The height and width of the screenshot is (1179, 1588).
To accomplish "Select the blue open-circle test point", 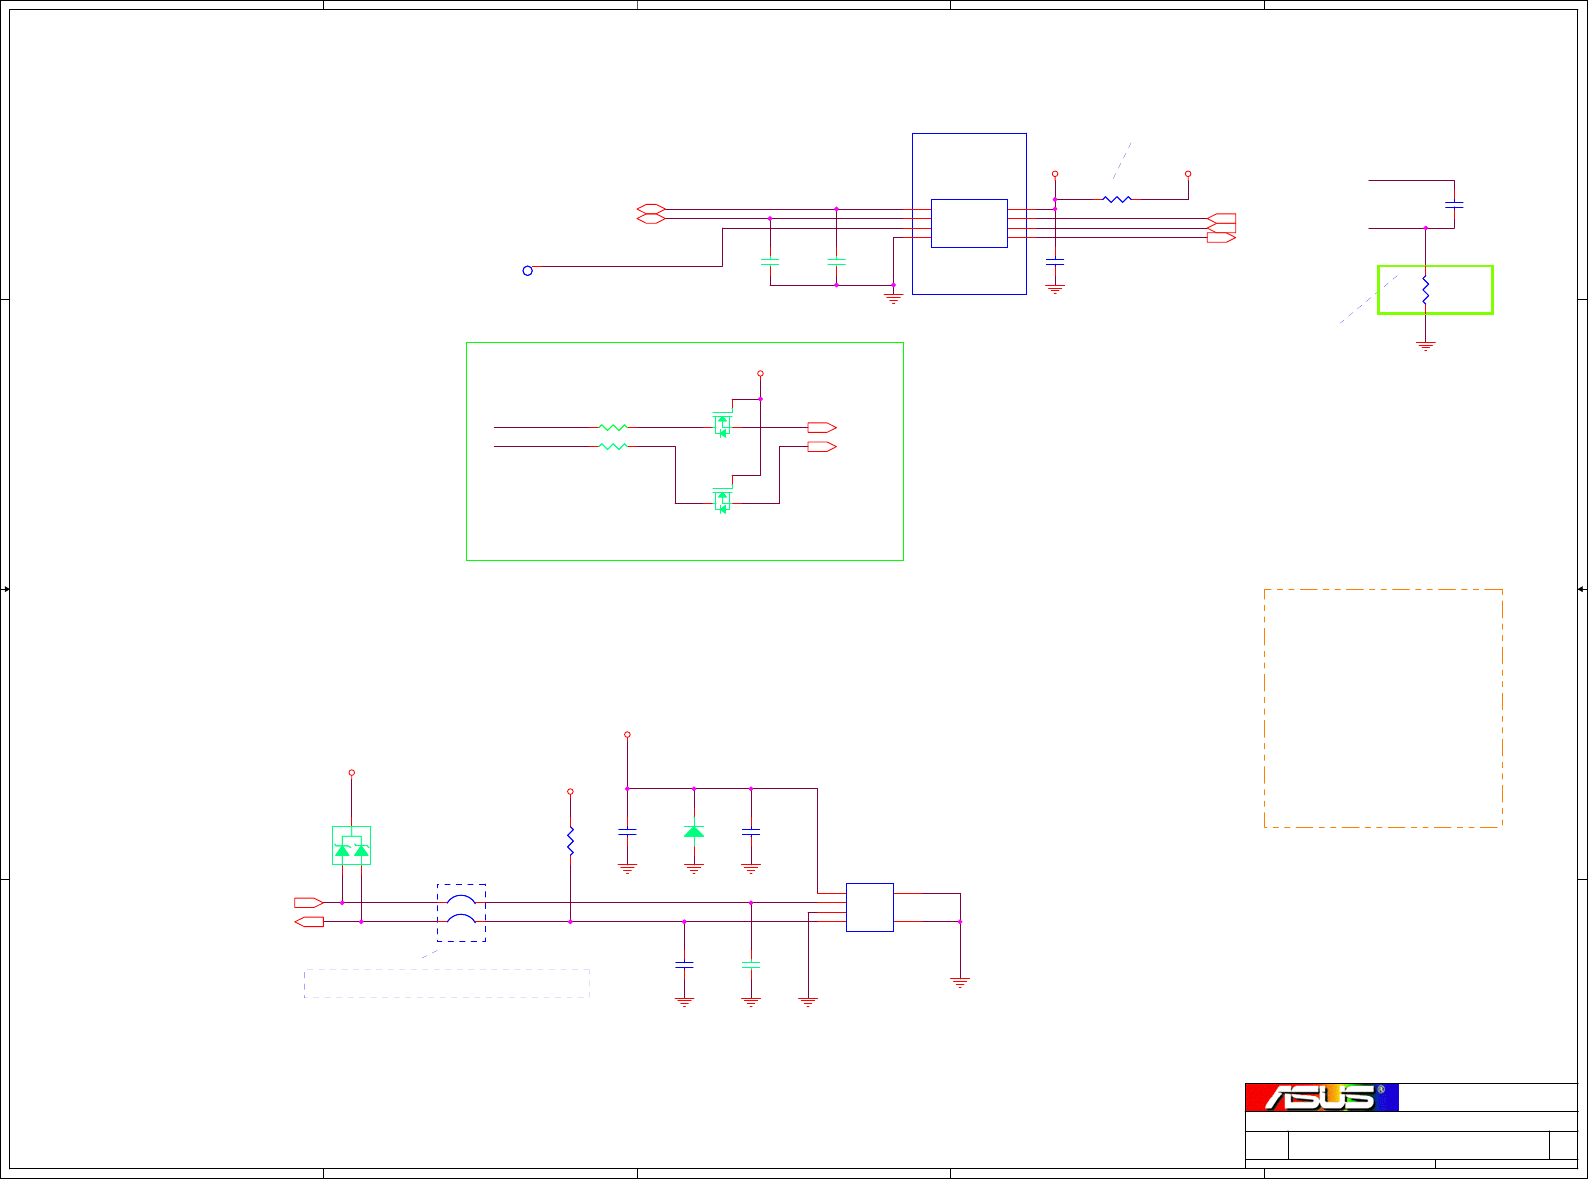I will coord(528,271).
